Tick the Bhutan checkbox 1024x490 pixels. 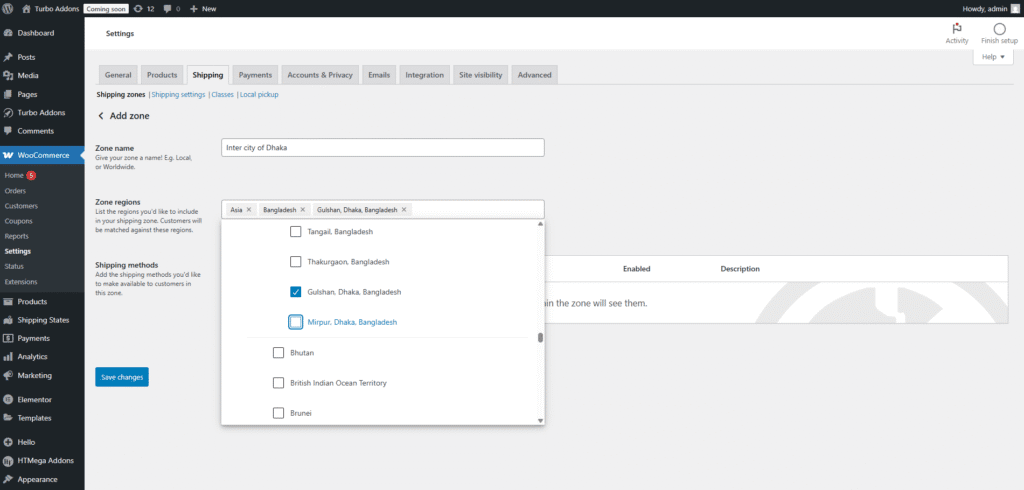278,353
